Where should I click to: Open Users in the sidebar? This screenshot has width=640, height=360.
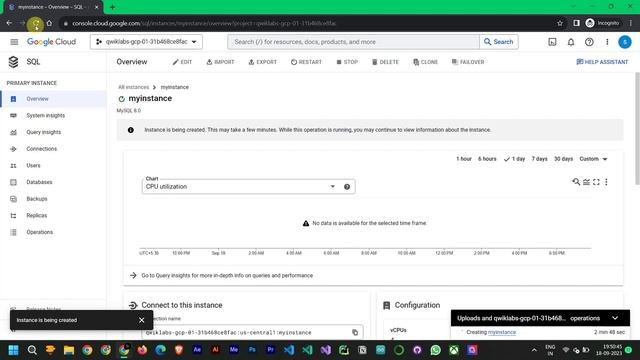point(53,166)
